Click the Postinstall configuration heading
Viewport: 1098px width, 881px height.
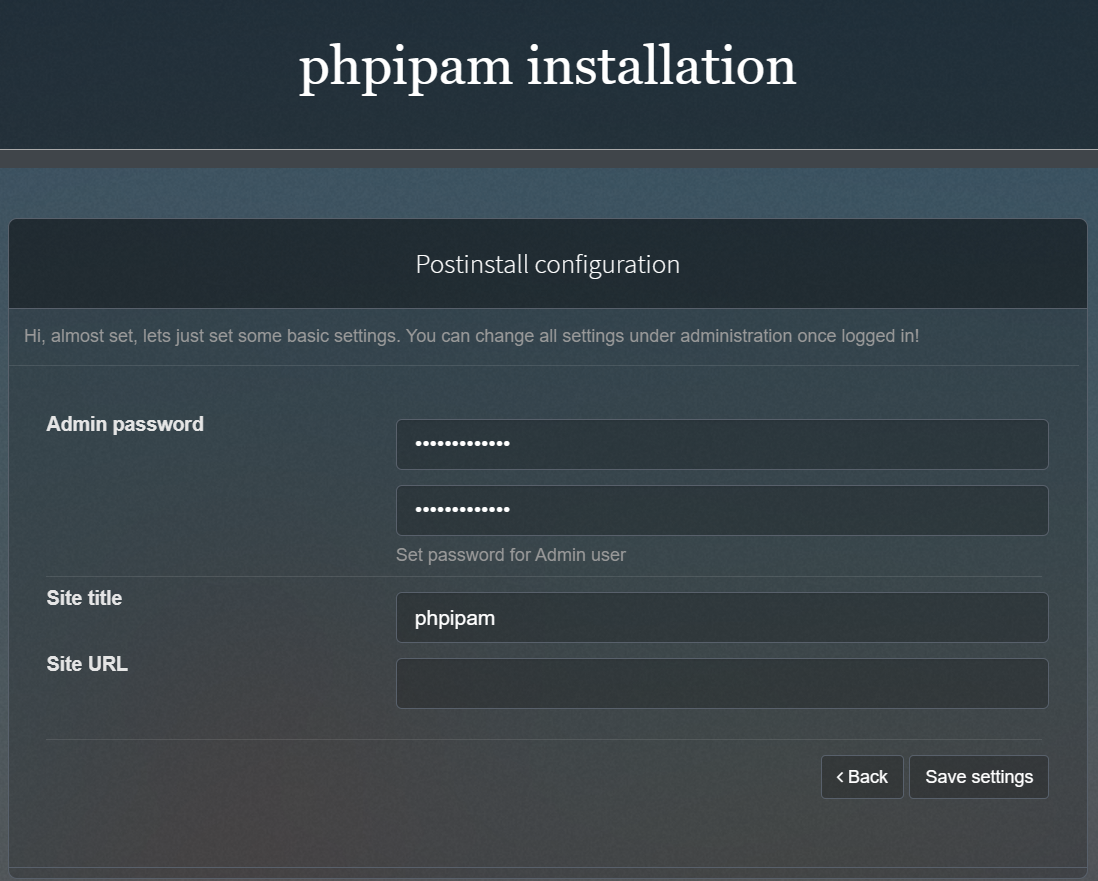point(547,265)
